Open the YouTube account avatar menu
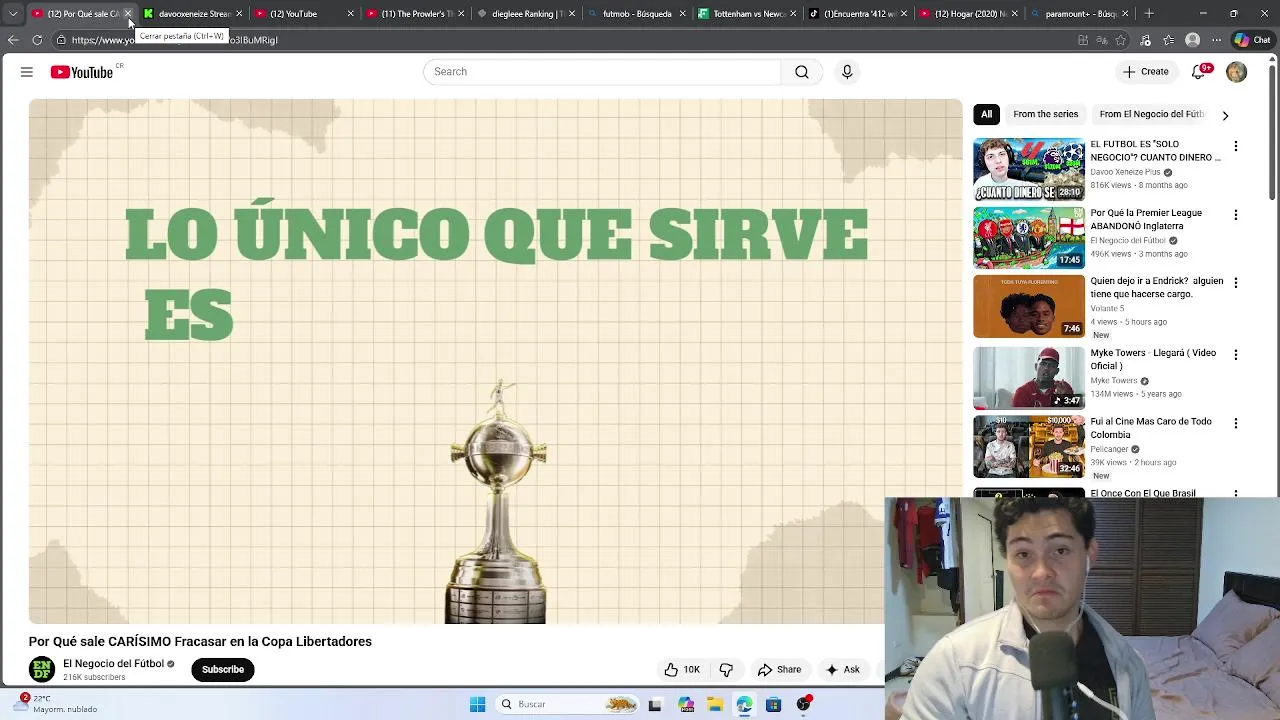Image resolution: width=1280 pixels, height=720 pixels. coord(1237,72)
